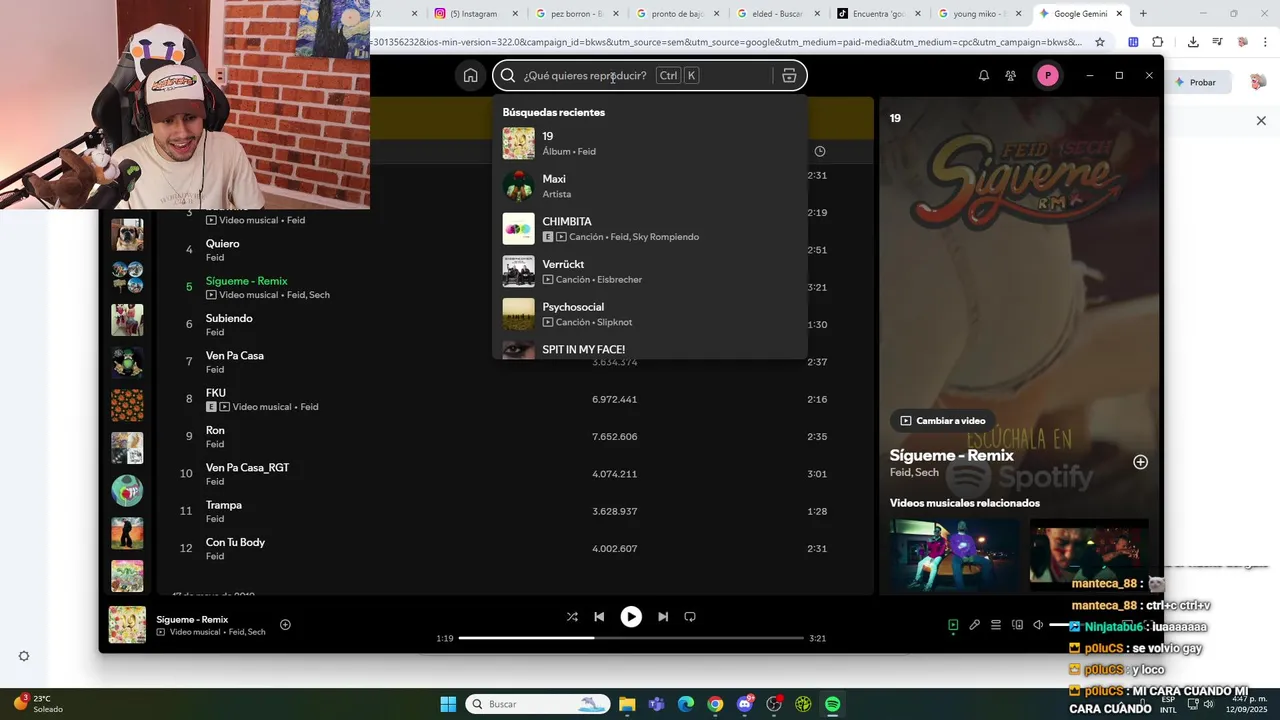Open the Browse icon in search bar

tap(789, 76)
